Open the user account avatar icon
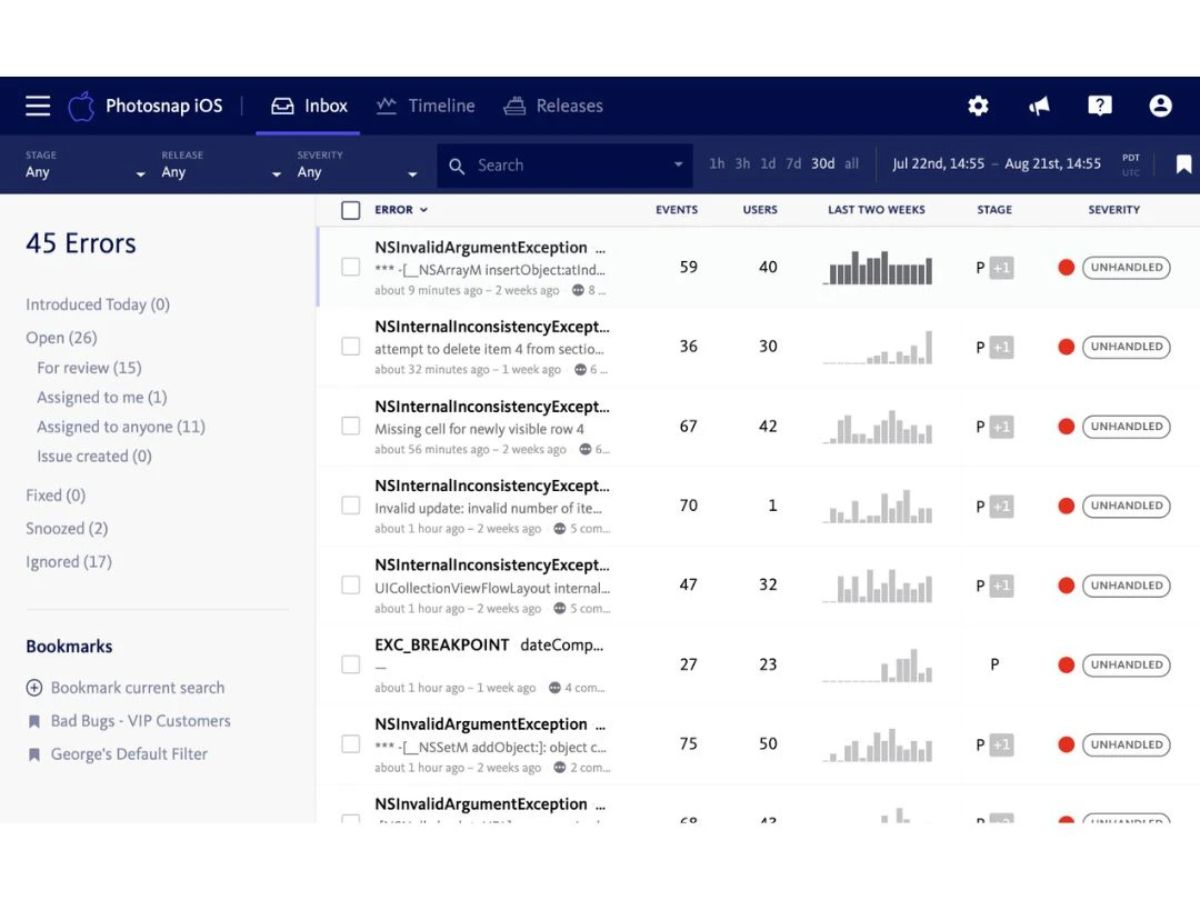The width and height of the screenshot is (1200, 900). 1160,106
